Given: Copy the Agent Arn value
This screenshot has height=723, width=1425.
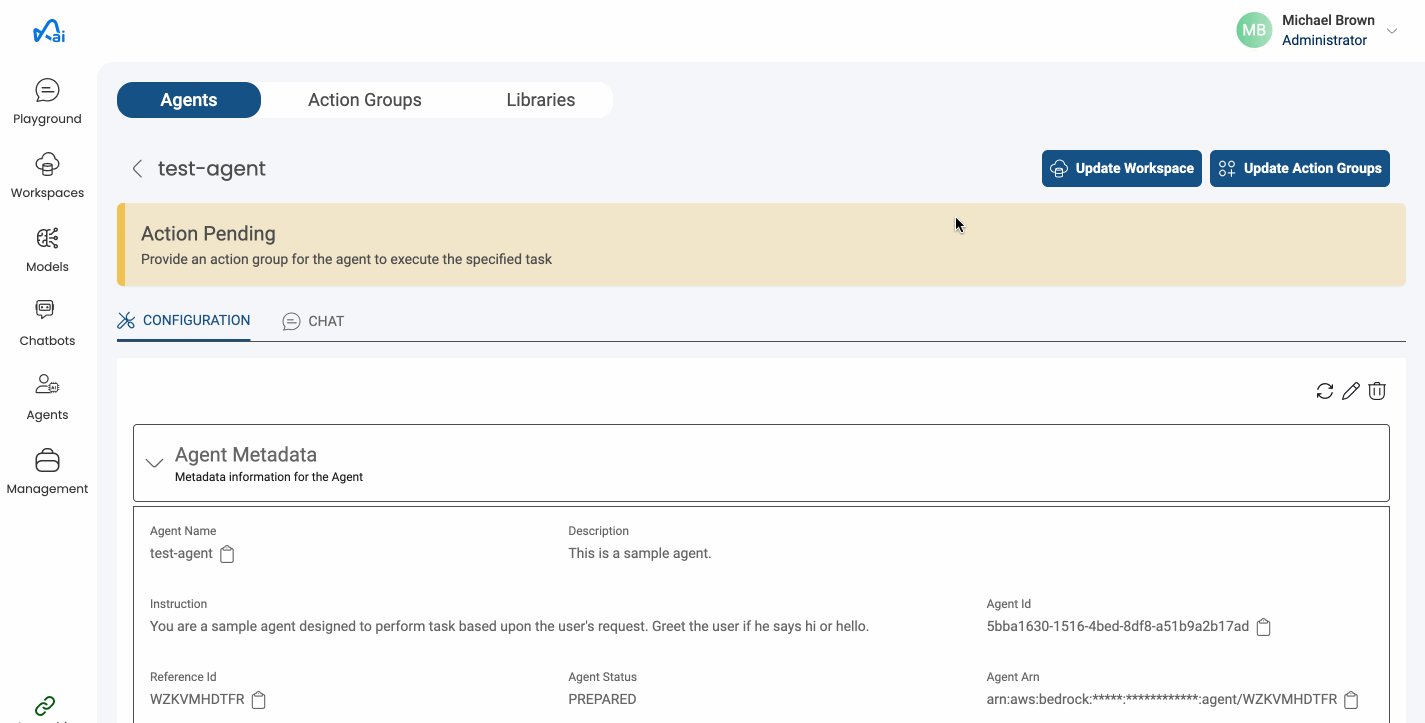Looking at the screenshot, I should [x=1351, y=699].
